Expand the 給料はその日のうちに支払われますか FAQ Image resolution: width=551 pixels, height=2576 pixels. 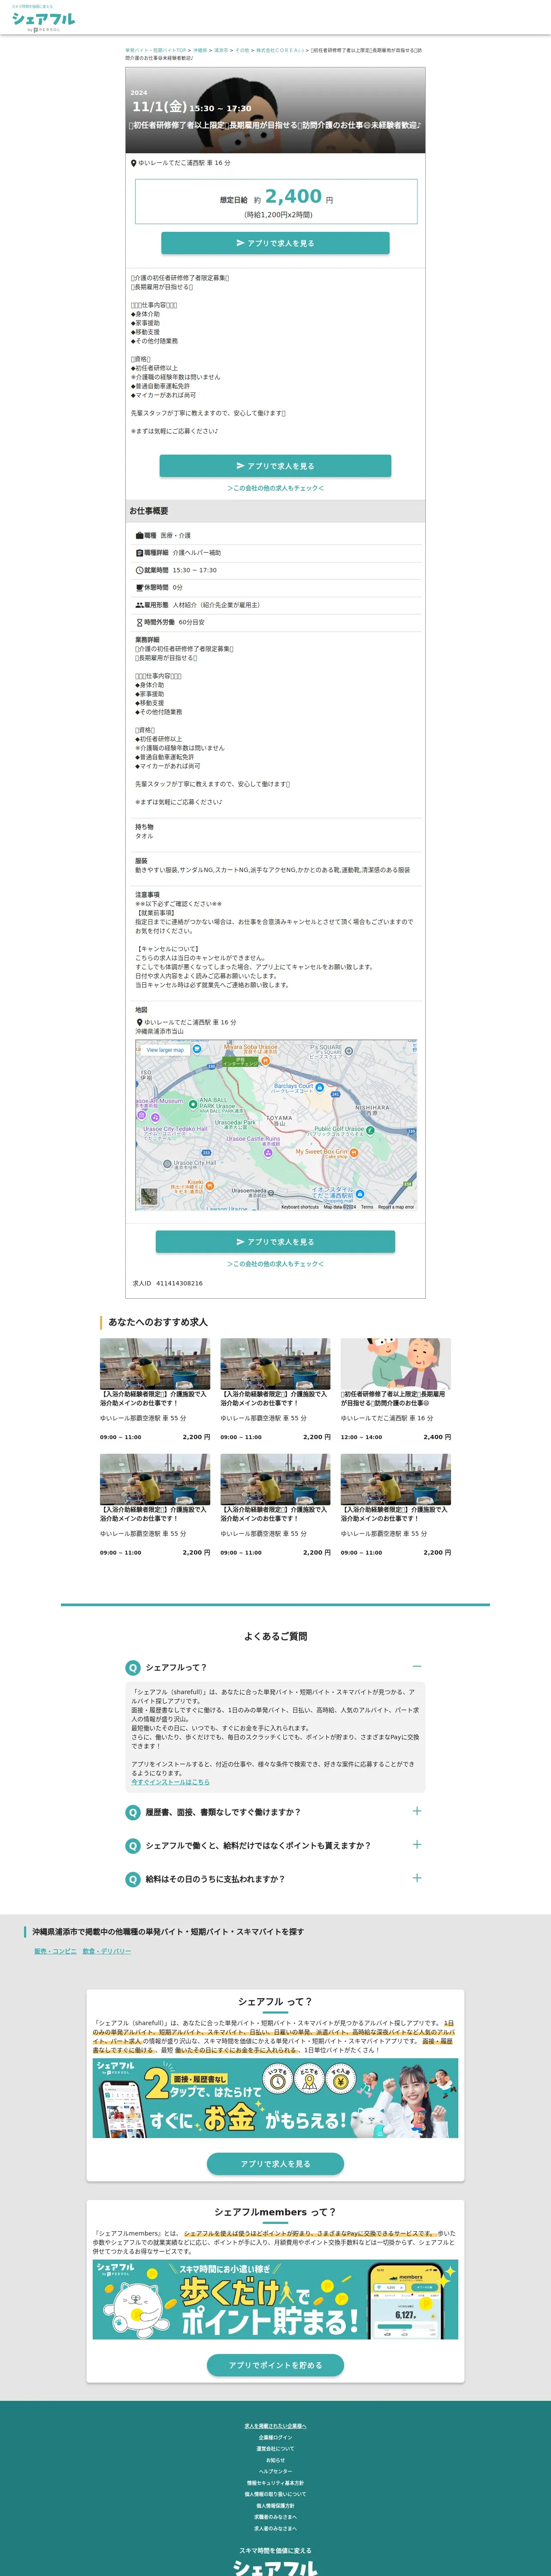pos(417,1878)
